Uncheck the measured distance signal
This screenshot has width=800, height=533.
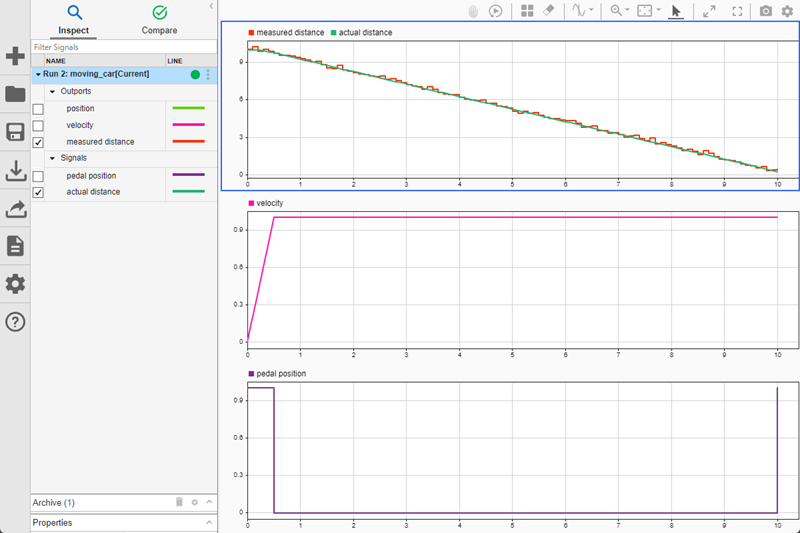[x=38, y=142]
